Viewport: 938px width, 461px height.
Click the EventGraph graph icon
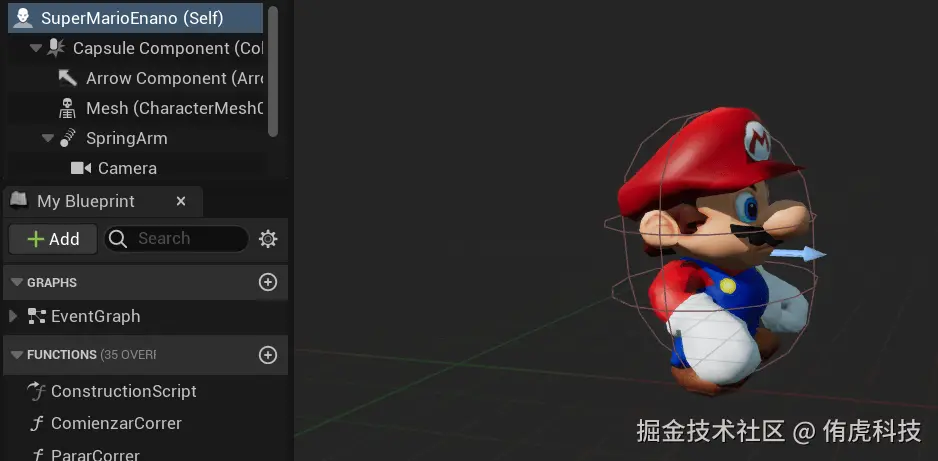[37, 316]
